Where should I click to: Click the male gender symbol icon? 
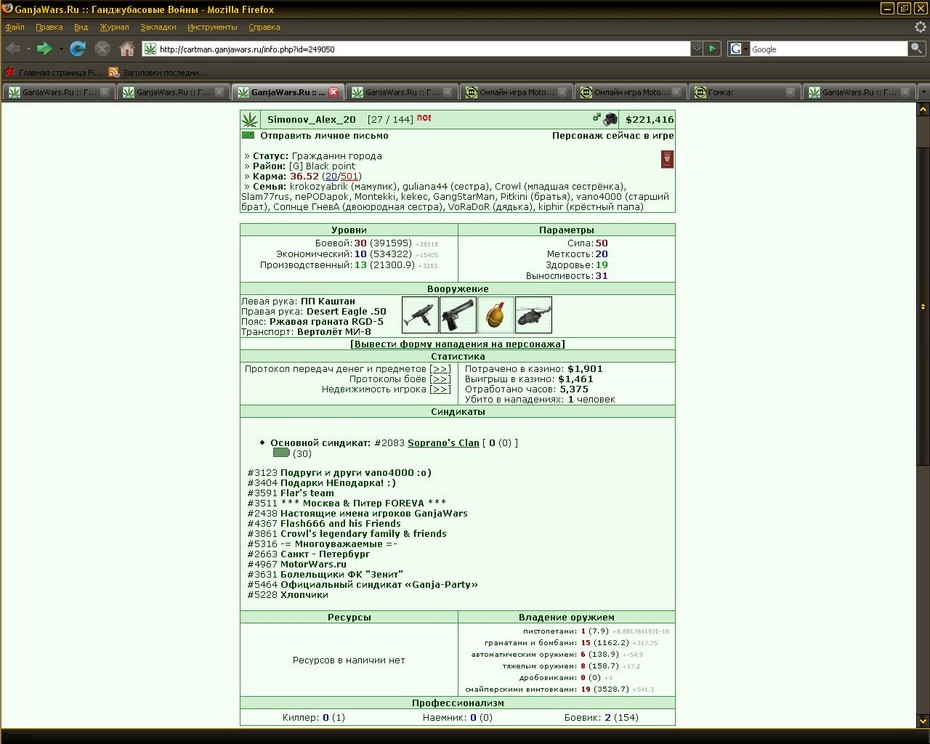coord(597,117)
